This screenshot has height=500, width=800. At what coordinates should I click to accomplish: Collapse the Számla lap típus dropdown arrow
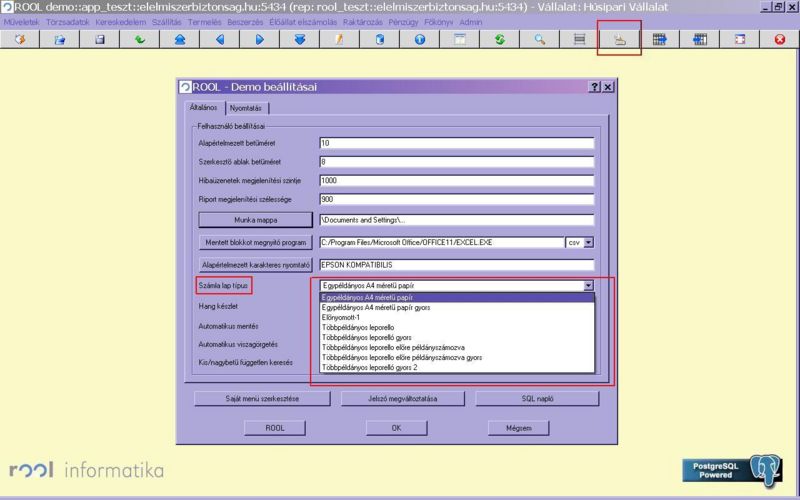click(588, 286)
